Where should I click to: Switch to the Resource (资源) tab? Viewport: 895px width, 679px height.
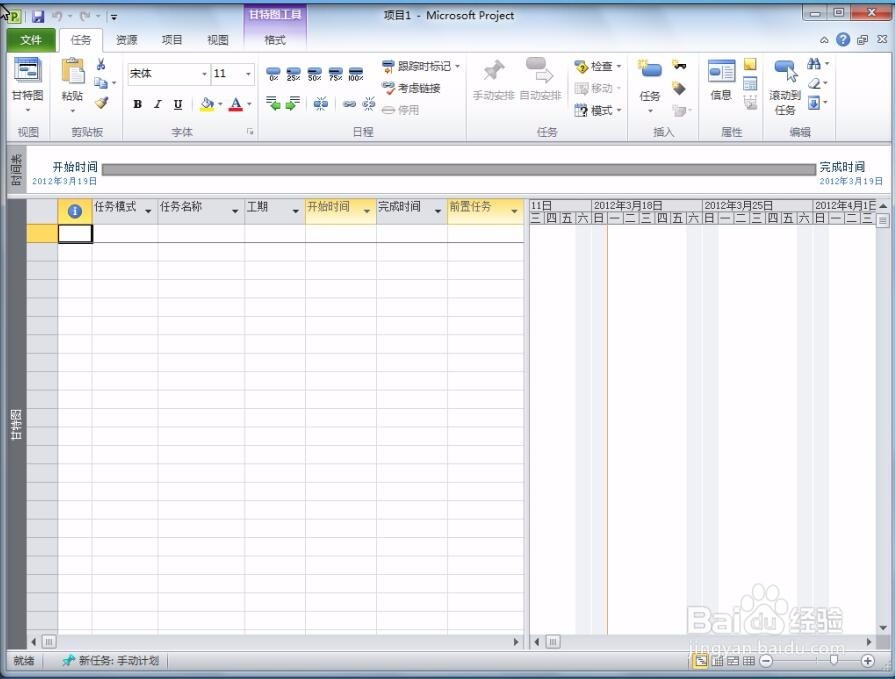[x=126, y=40]
